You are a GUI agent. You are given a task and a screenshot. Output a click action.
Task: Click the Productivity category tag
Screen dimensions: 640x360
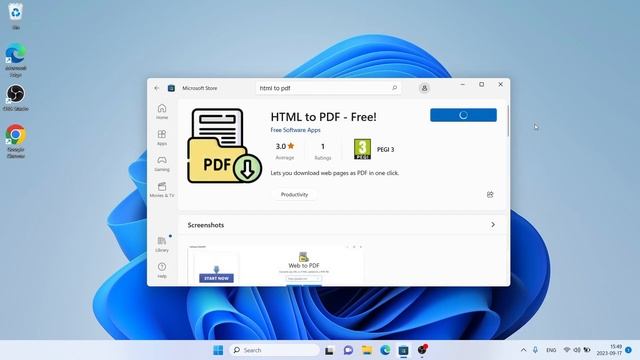pyautogui.click(x=294, y=195)
